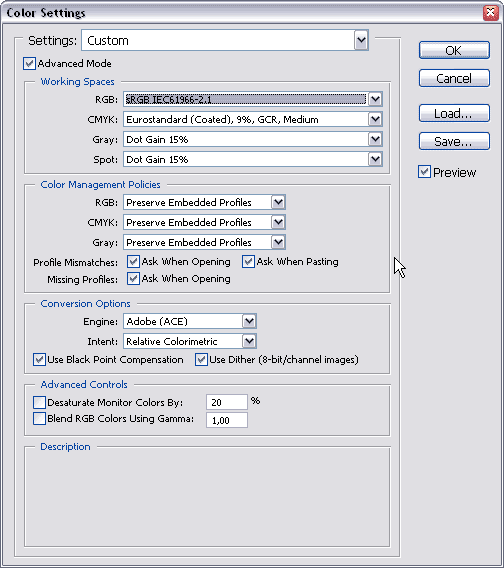
Task: Open the conversion Engine dropdown
Action: 190,321
